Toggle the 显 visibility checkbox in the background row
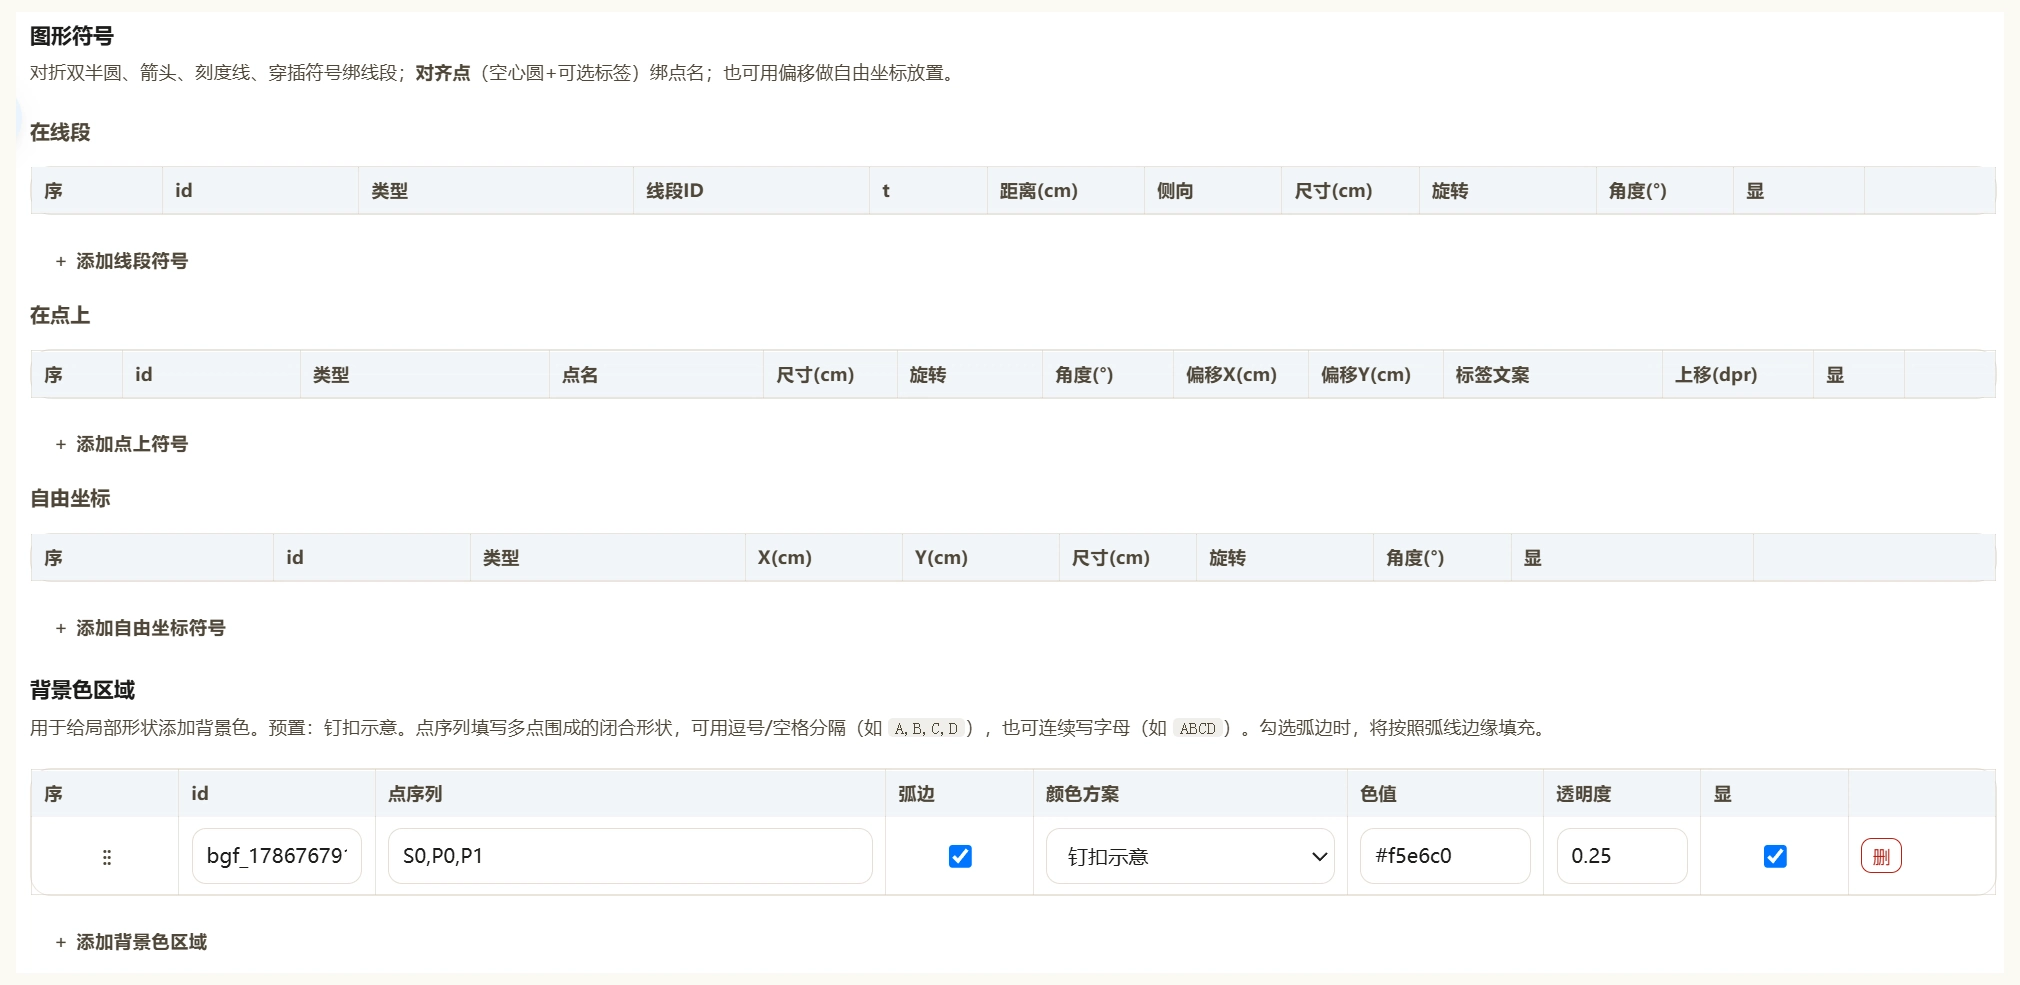Screen dimensions: 2020x985 [1775, 856]
